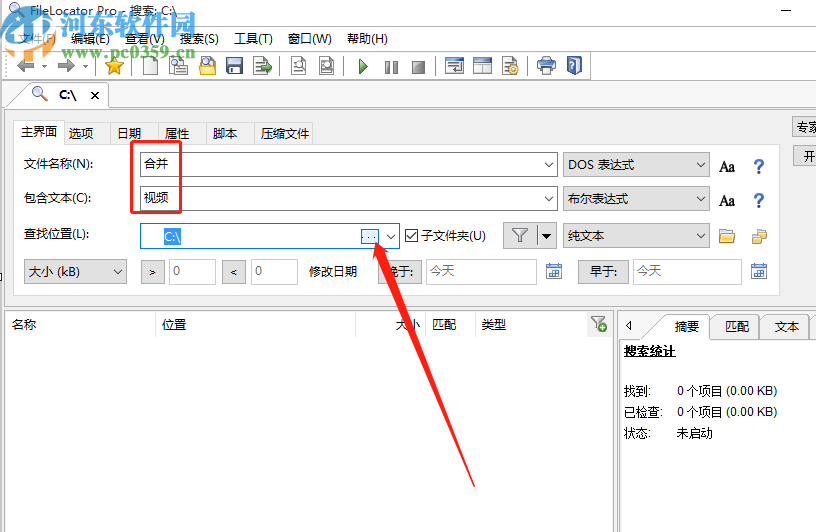Click the minimum size input field
This screenshot has width=816, height=532.
[x=192, y=272]
